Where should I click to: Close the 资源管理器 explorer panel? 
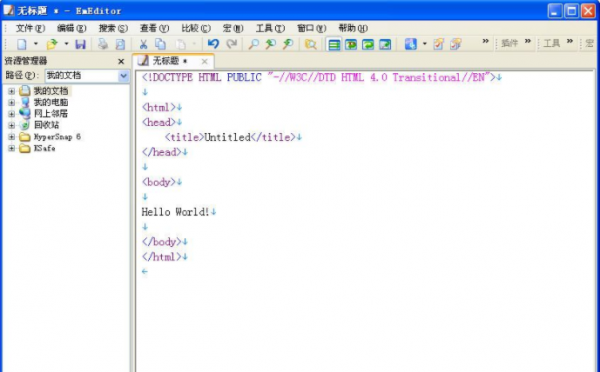[x=121, y=61]
